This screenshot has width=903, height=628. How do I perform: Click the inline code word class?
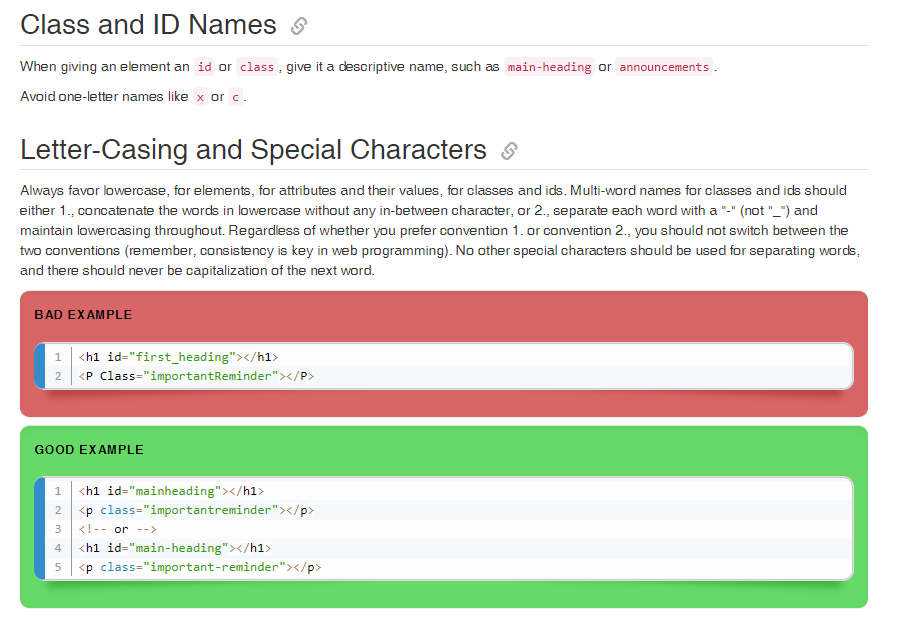tap(257, 67)
